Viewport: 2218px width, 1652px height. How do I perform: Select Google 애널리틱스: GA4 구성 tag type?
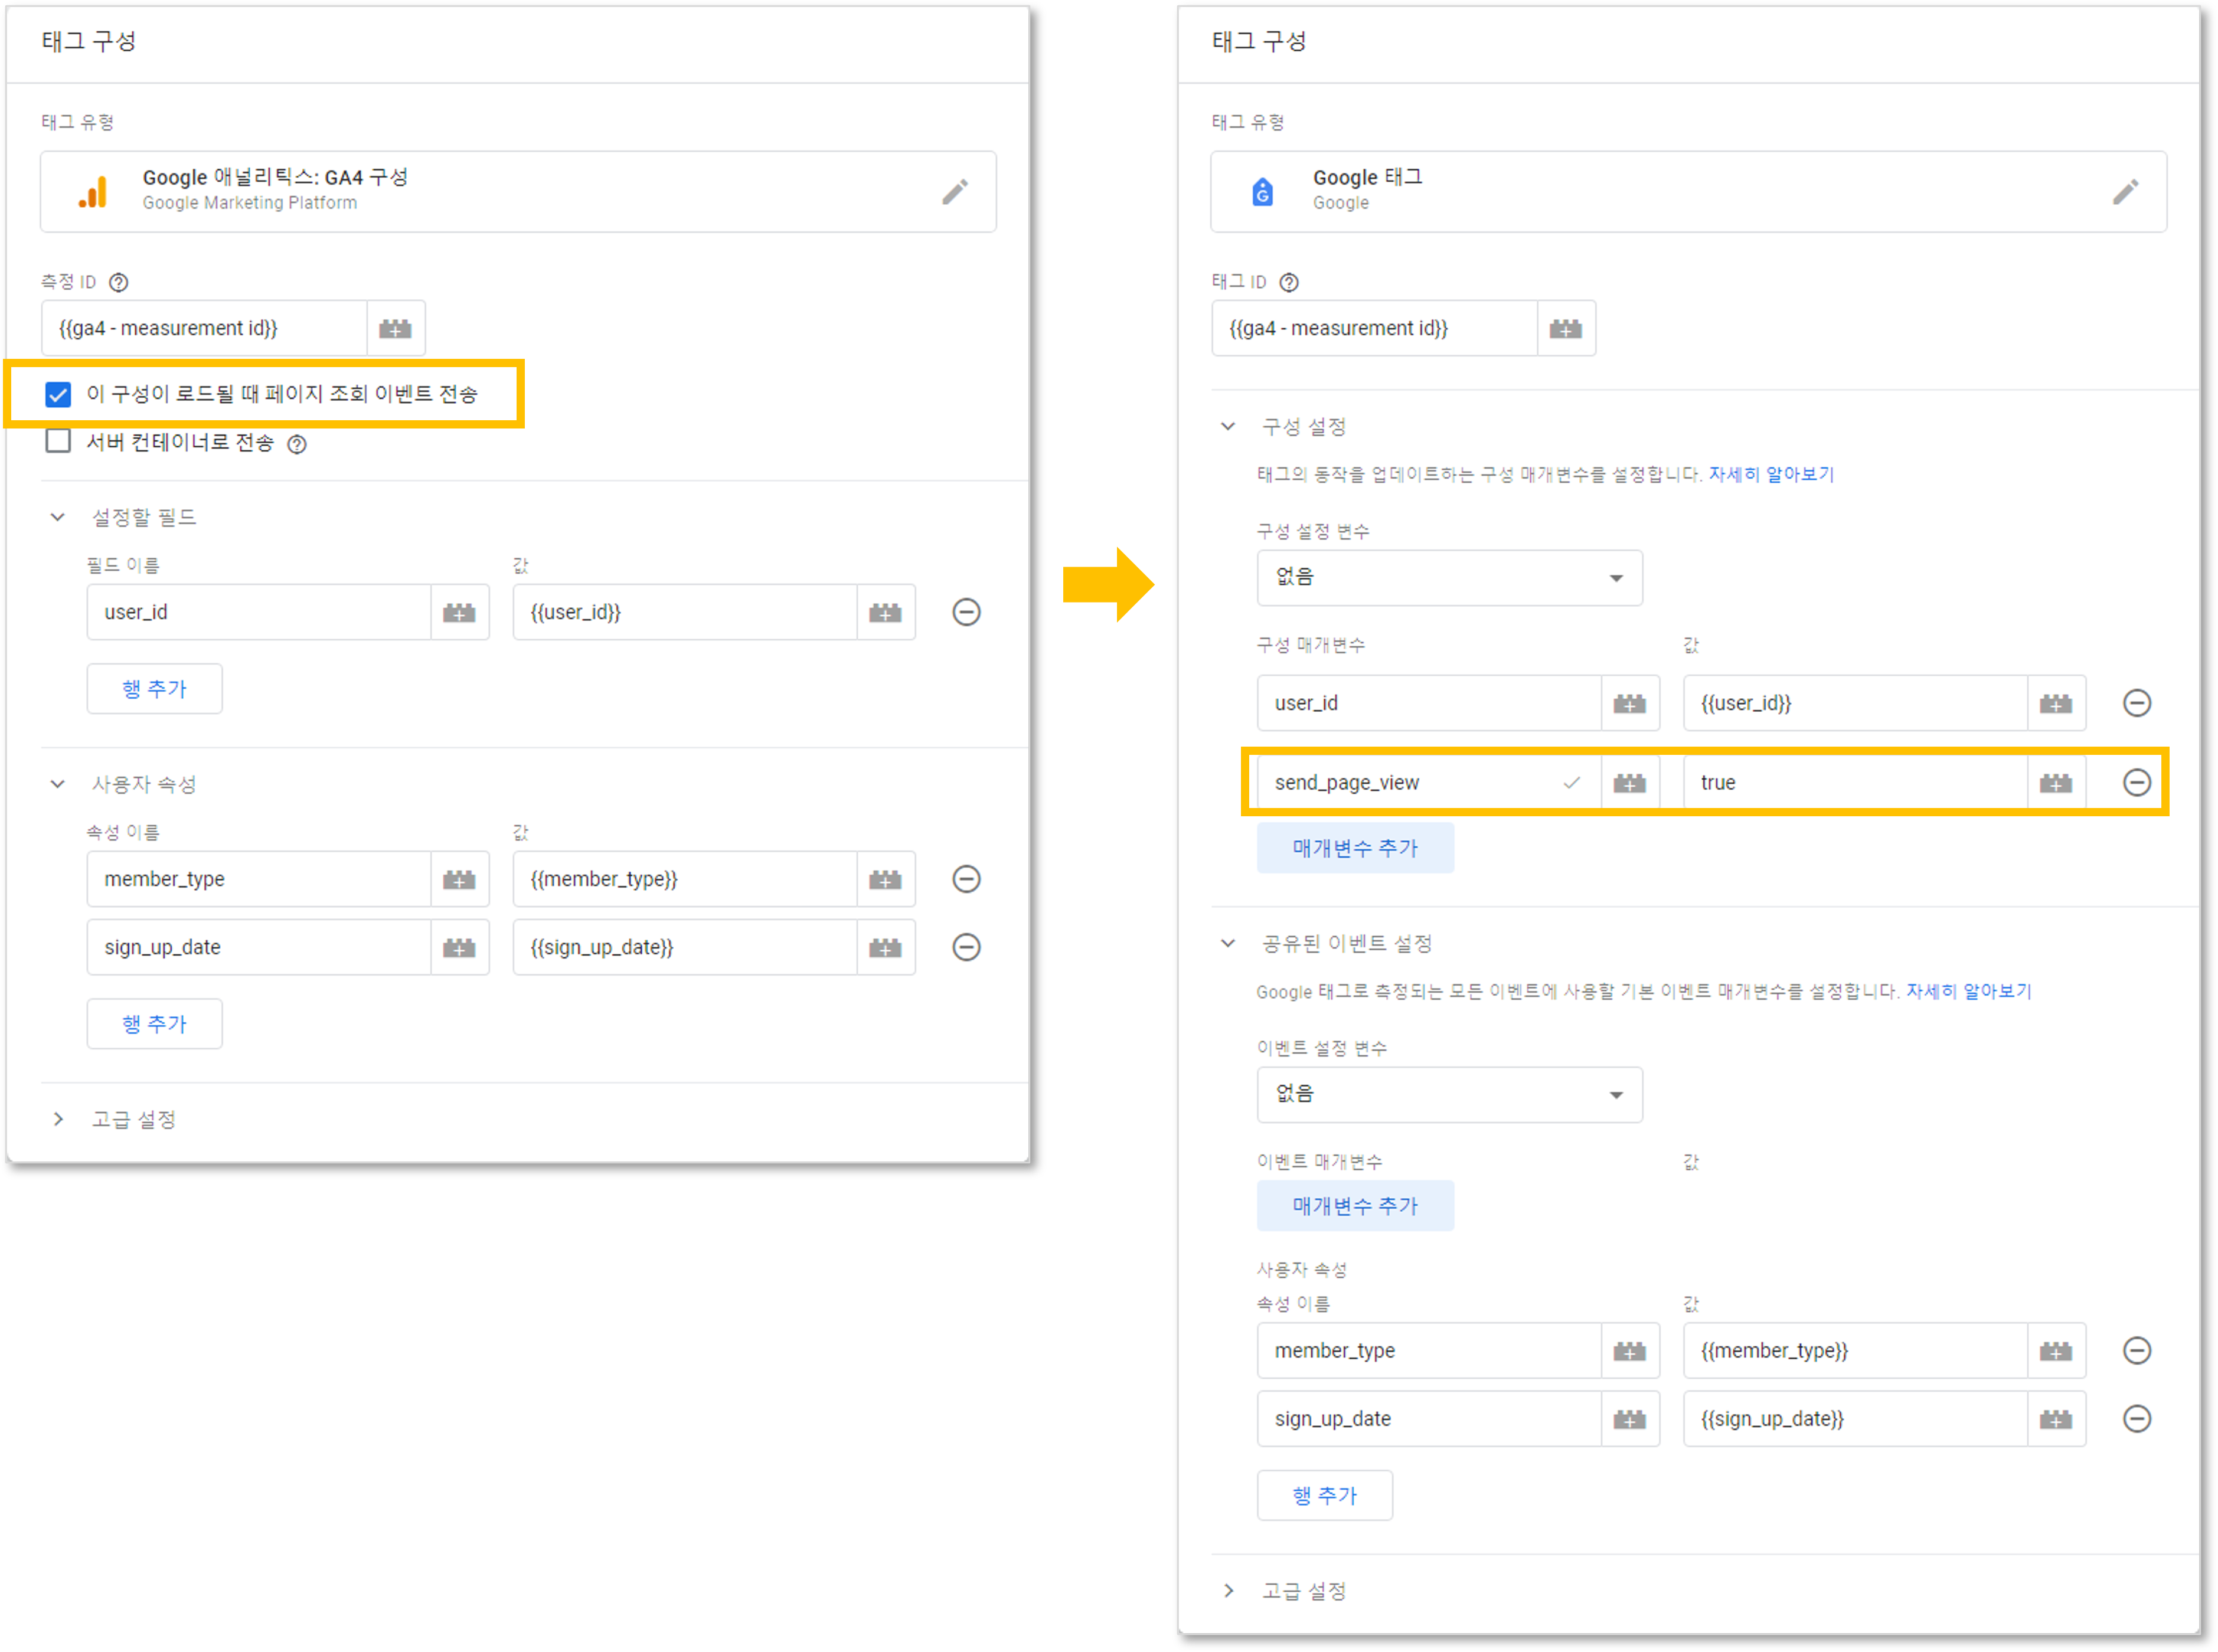pos(518,192)
